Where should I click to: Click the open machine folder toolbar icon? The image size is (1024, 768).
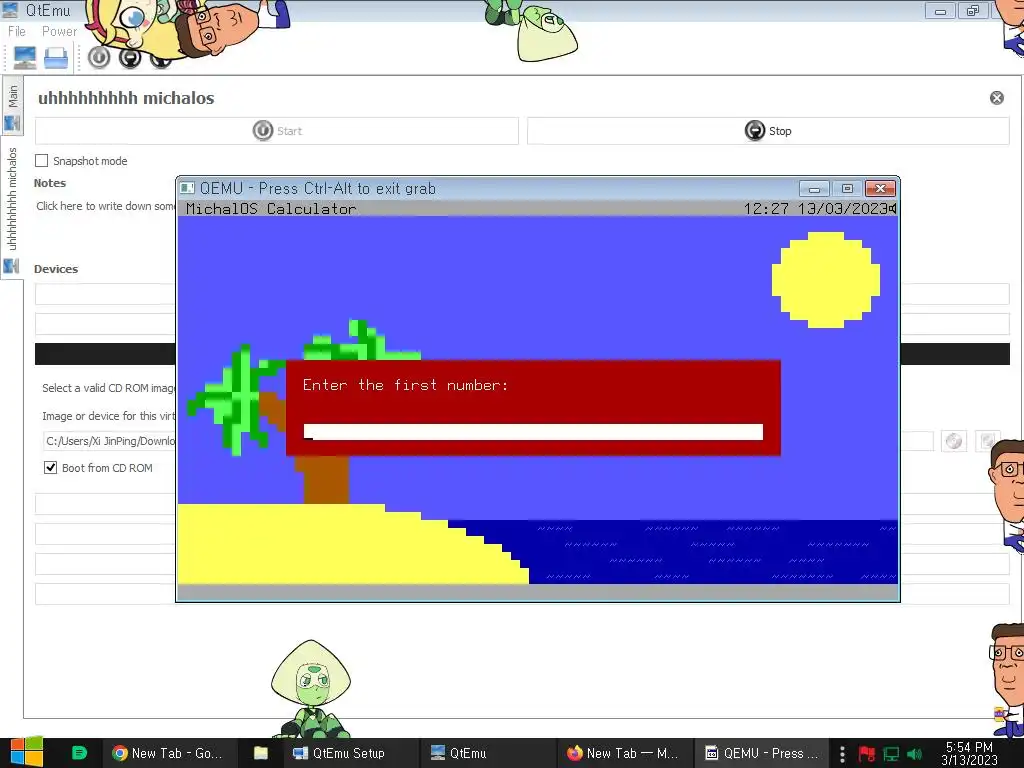(56, 58)
